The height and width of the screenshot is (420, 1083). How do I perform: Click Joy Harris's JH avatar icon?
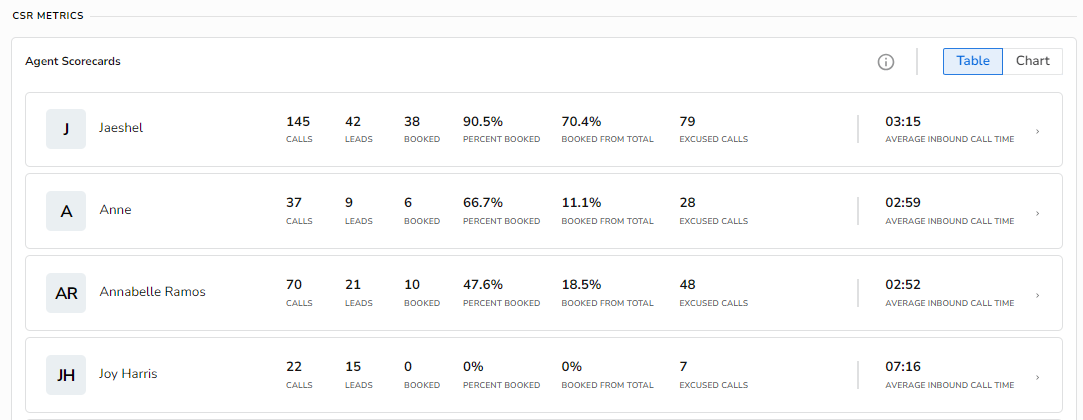click(66, 375)
